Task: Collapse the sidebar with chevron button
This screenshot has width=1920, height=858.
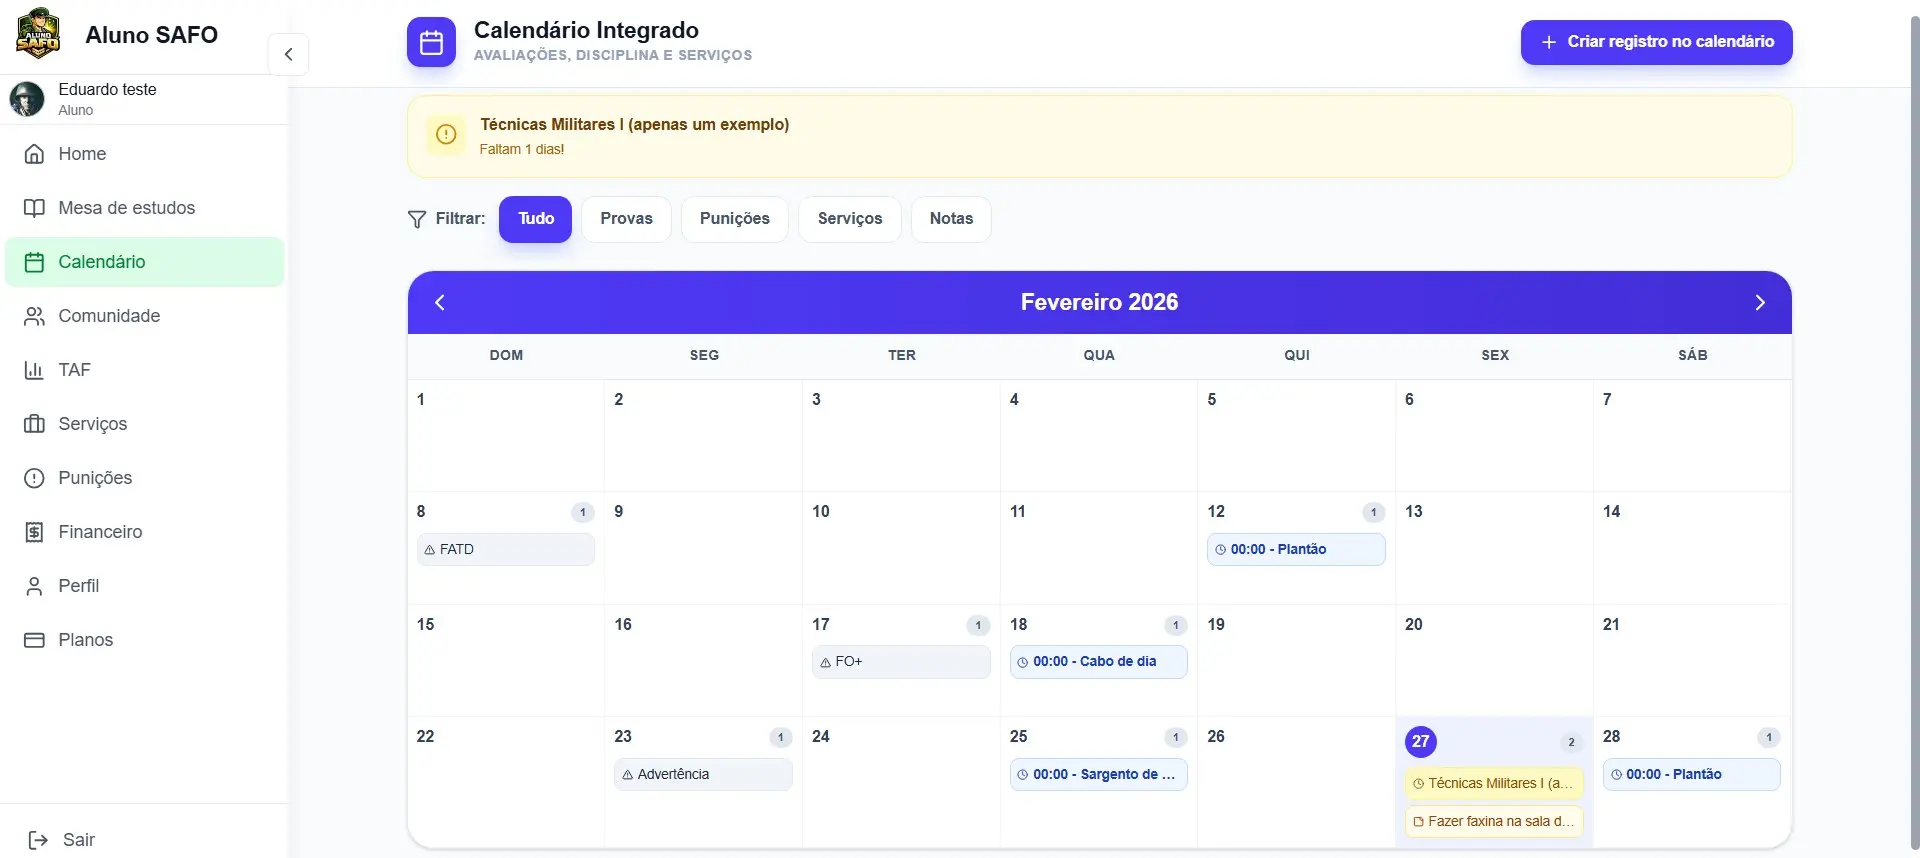Action: 288,54
